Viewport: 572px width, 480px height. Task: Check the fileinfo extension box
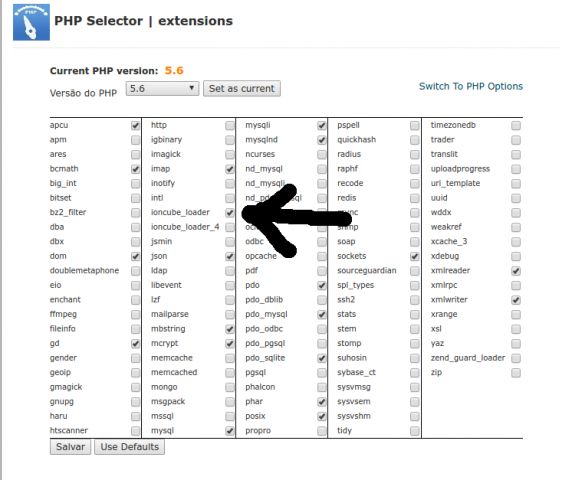(135, 329)
